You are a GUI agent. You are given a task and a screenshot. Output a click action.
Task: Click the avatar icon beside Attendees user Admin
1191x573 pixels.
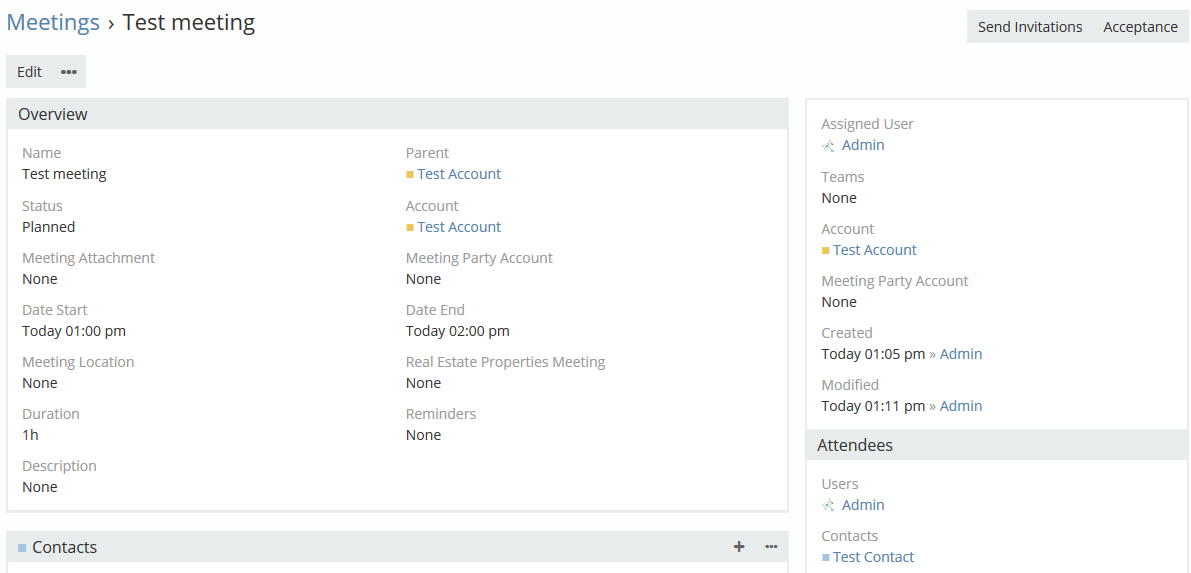828,506
